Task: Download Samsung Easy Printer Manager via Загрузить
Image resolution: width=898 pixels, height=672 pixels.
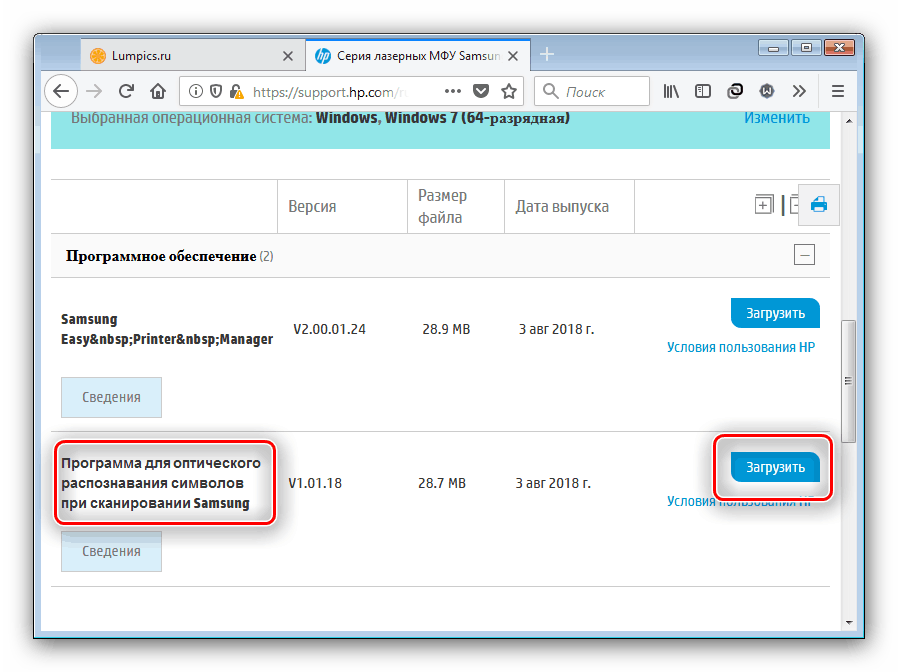Action: click(775, 313)
